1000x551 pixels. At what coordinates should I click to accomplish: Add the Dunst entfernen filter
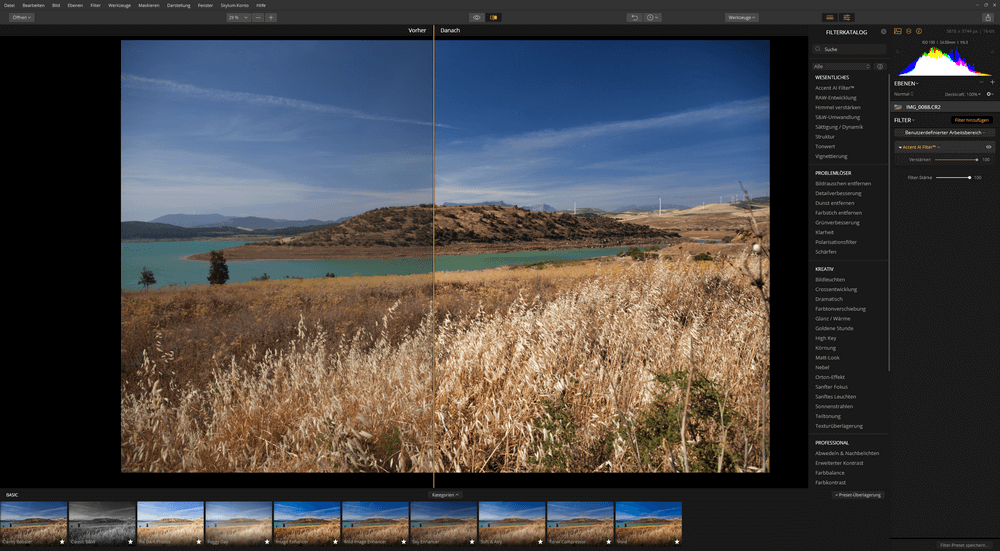click(835, 203)
